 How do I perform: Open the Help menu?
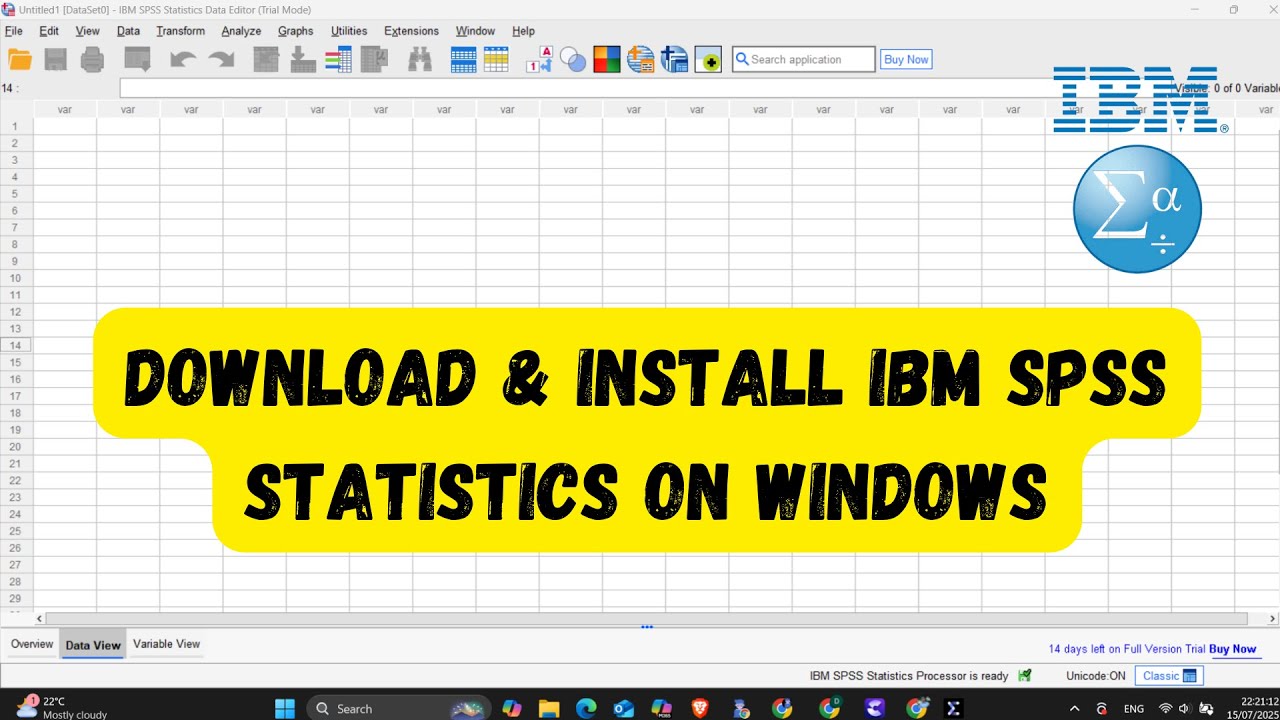(523, 31)
